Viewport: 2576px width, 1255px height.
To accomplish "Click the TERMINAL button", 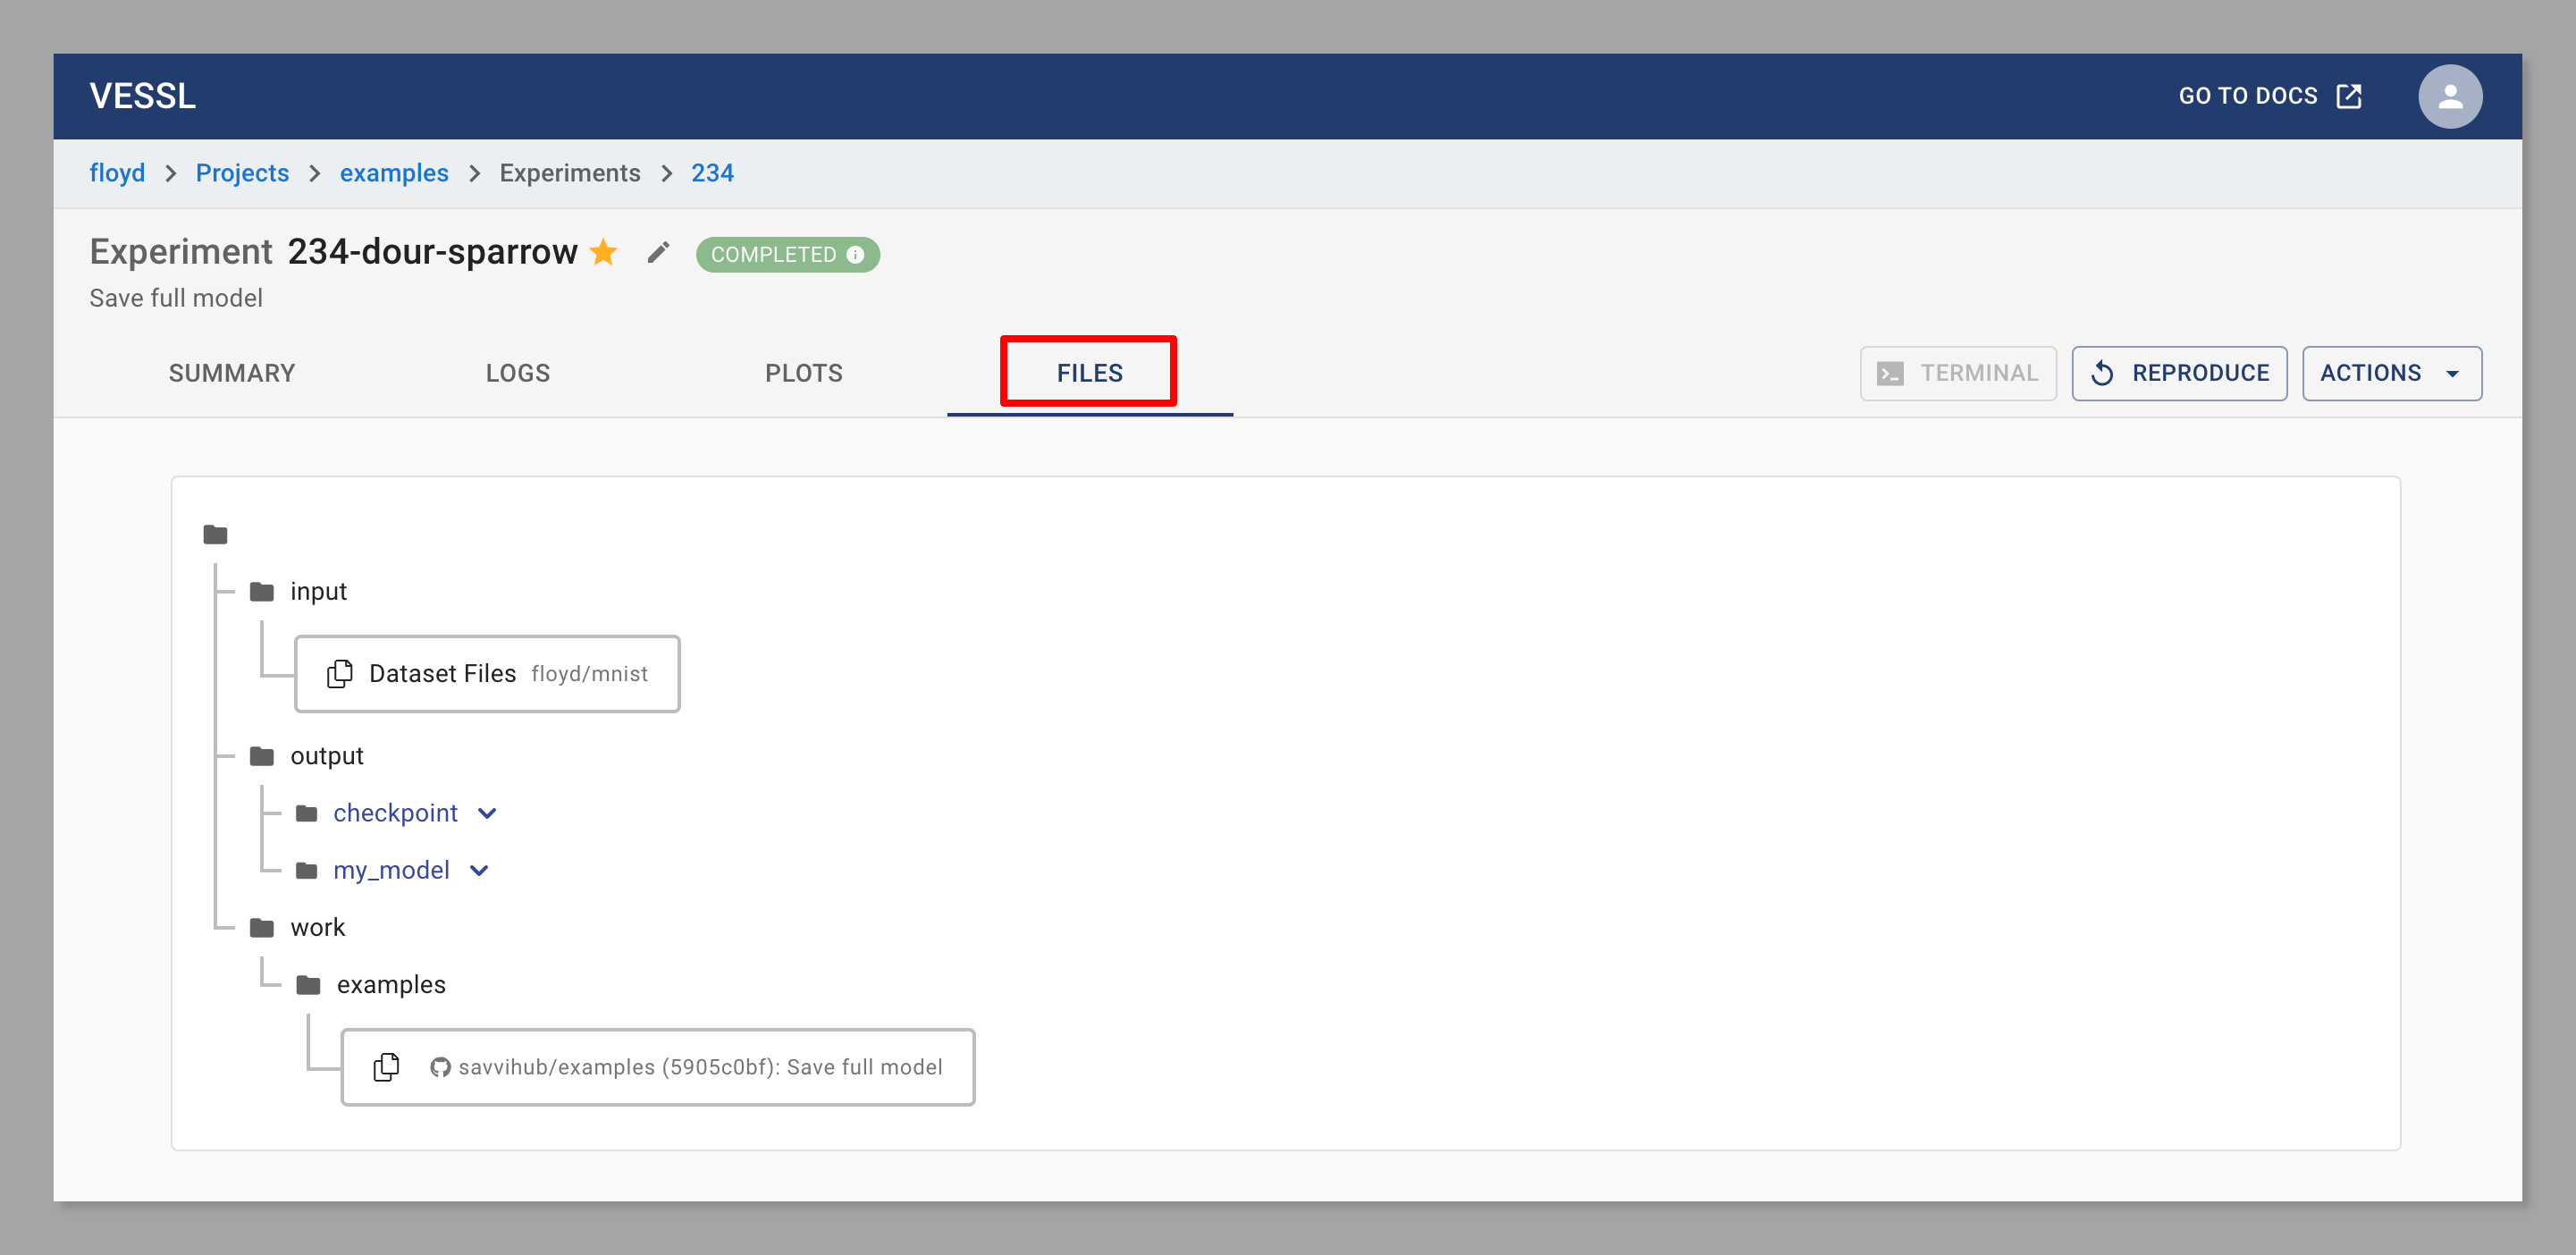I will [1958, 373].
